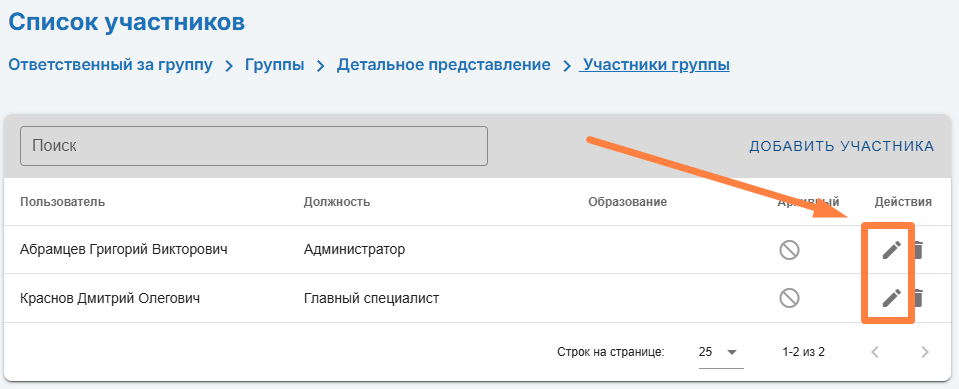Go to previous page of participants
The image size is (959, 389).
tap(875, 352)
